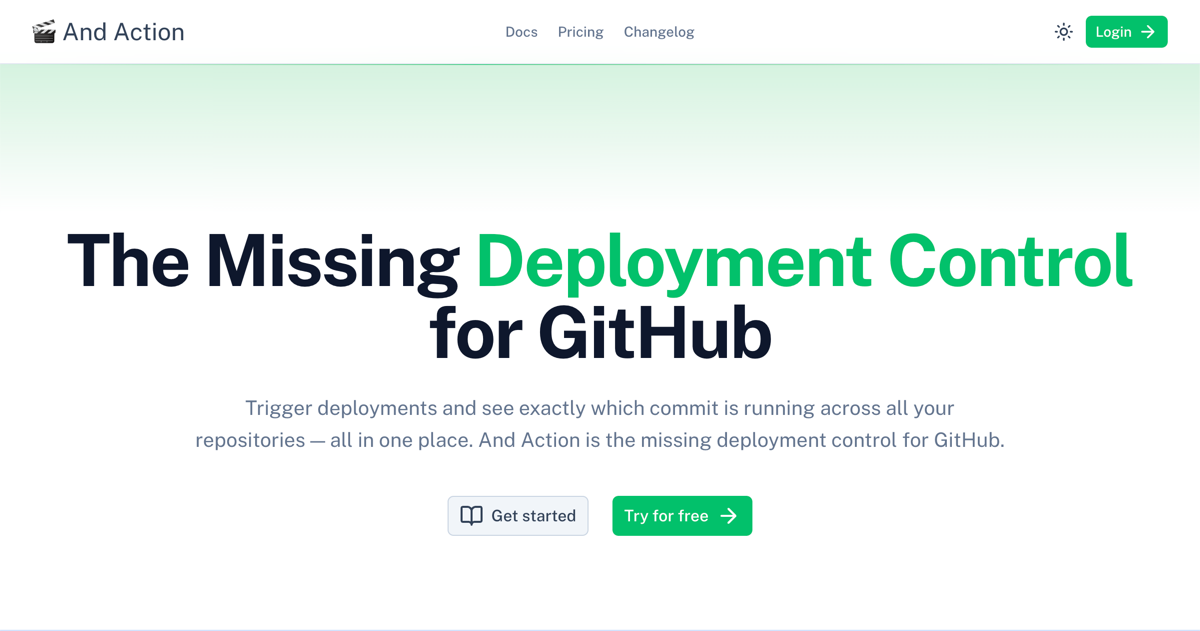This screenshot has height=631, width=1200.
Task: Open the Changelog navigation link
Action: click(659, 32)
